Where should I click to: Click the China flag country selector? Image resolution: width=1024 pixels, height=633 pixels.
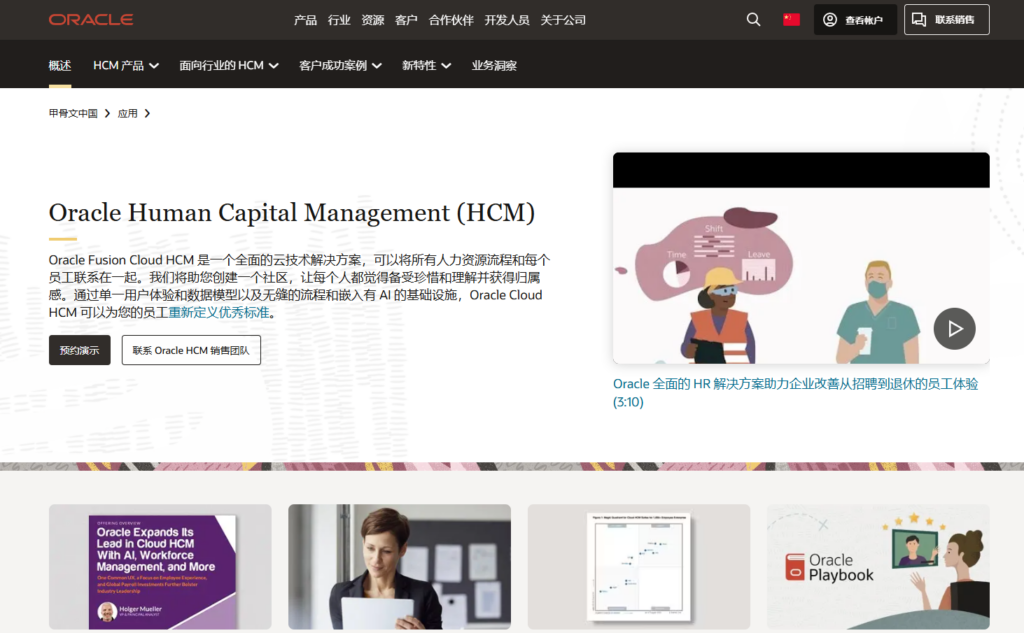[x=791, y=20]
